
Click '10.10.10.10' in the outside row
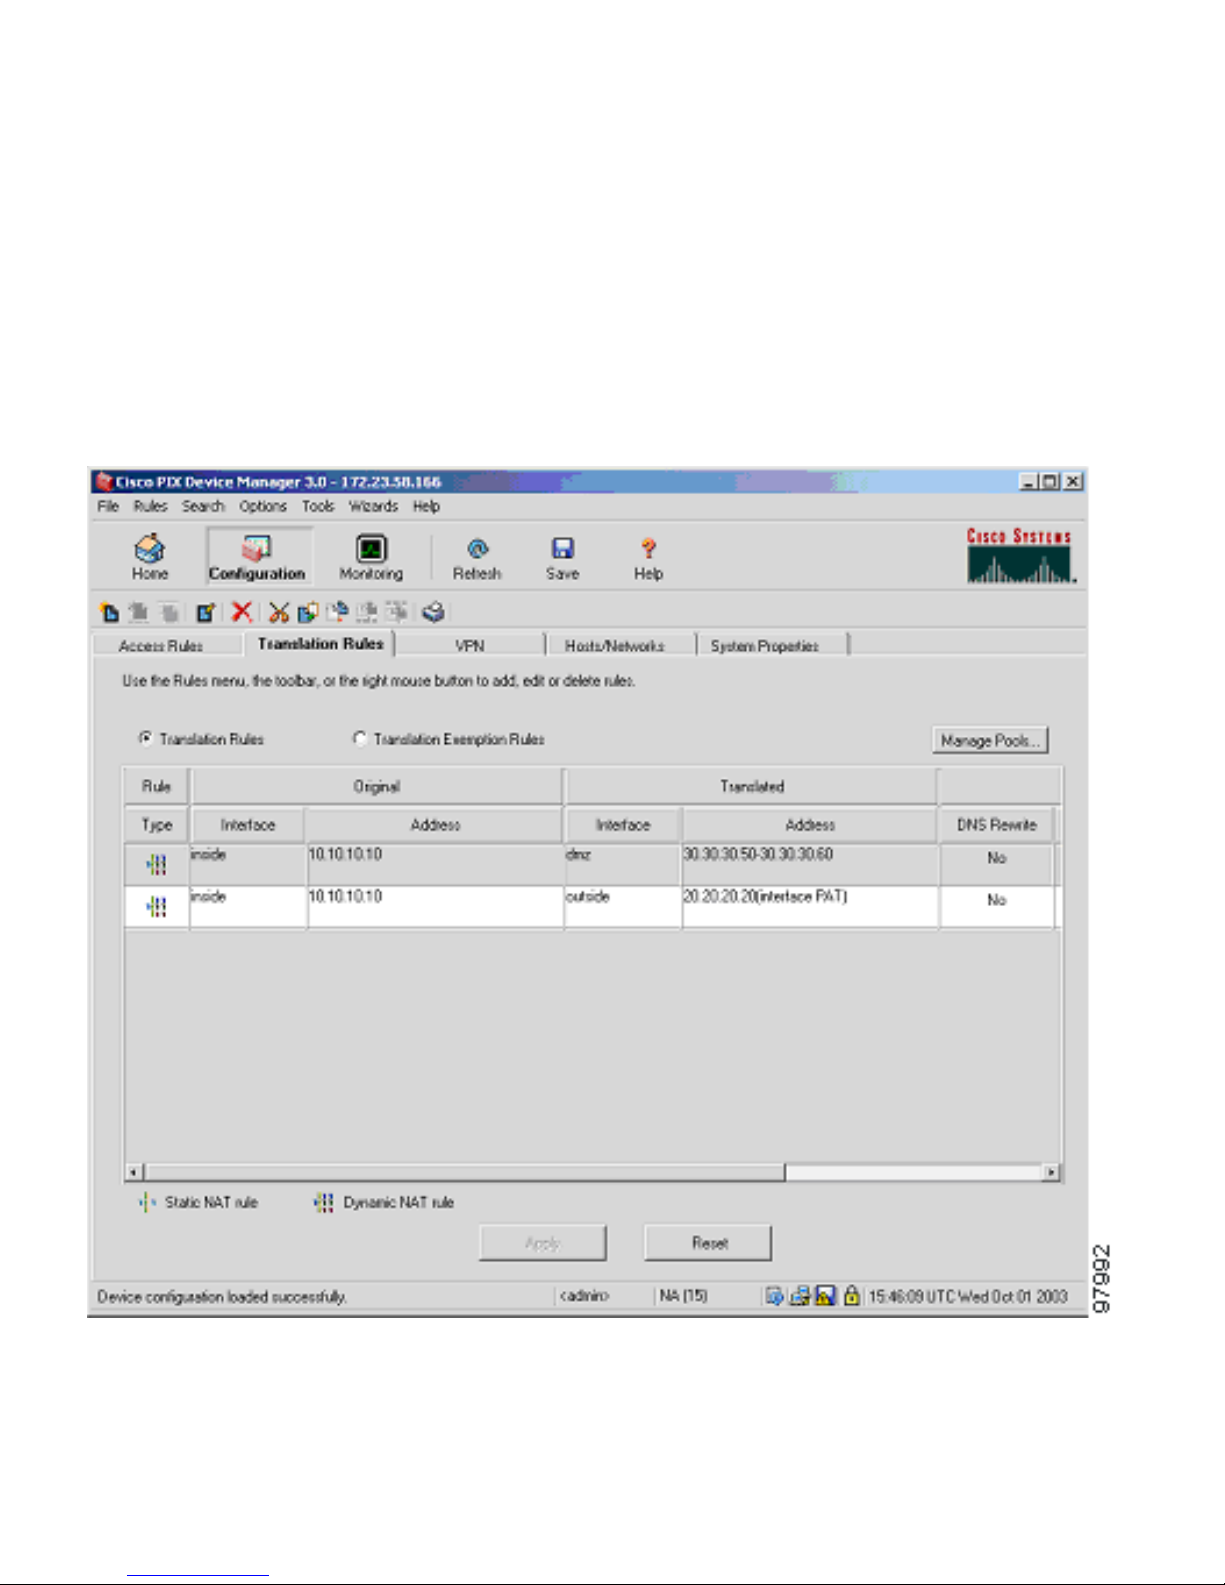click(435, 907)
